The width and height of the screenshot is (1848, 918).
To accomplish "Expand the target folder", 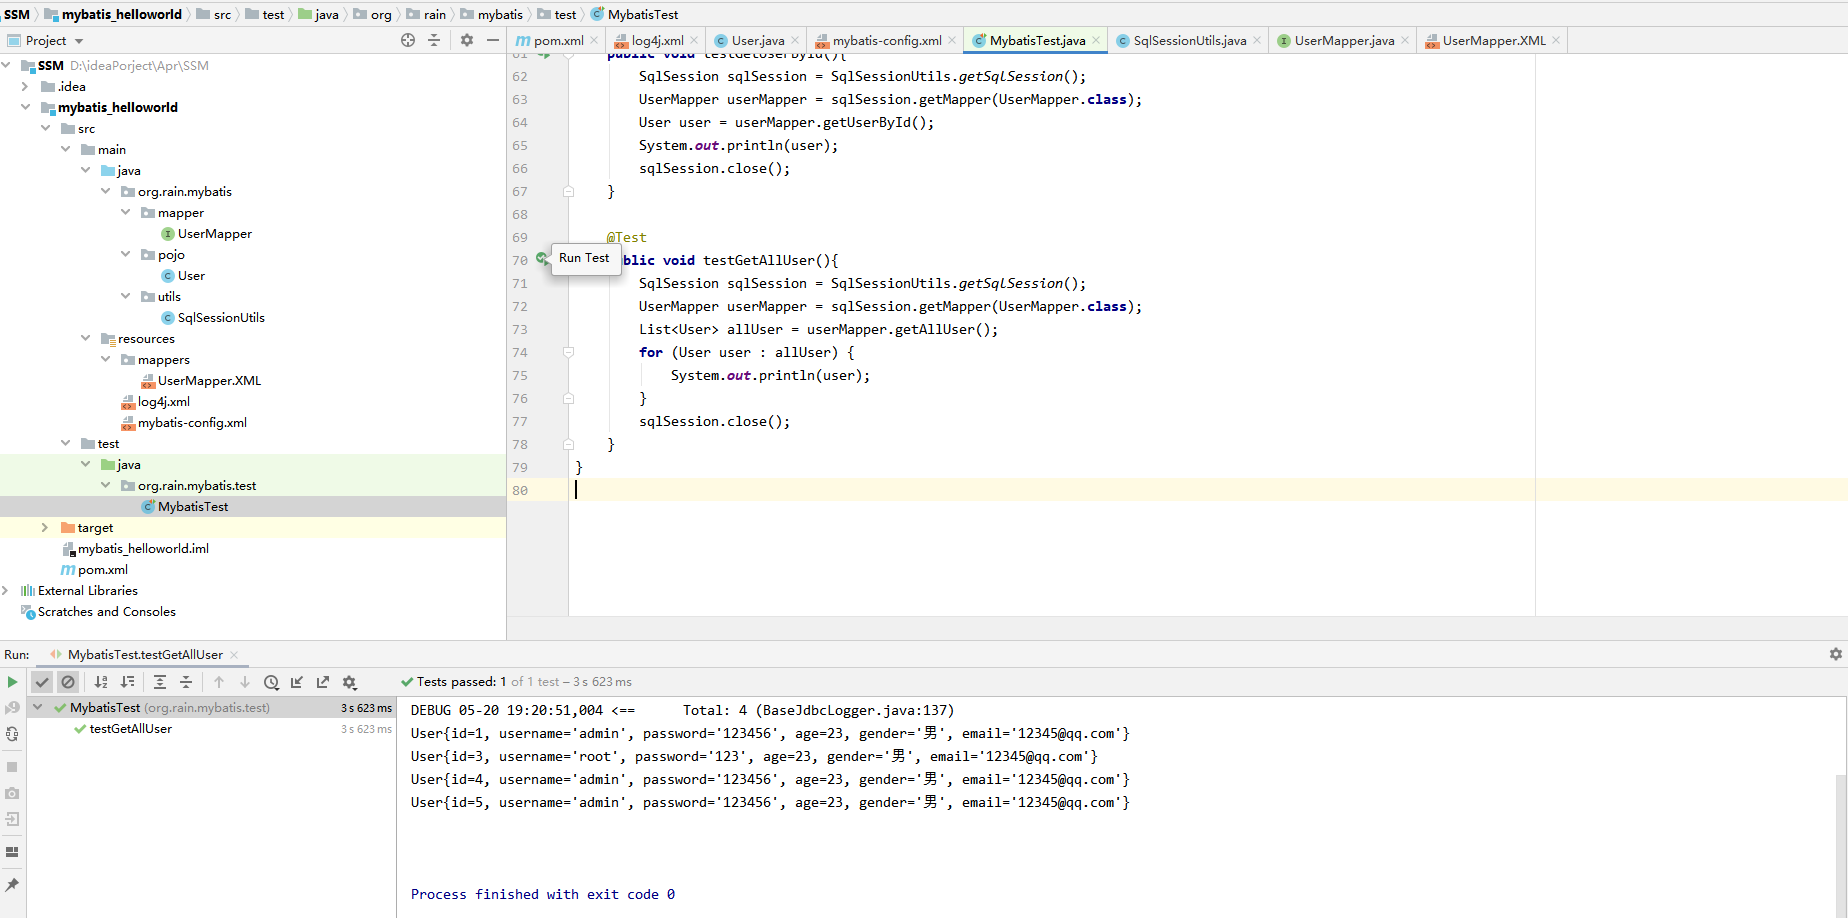I will [45, 527].
